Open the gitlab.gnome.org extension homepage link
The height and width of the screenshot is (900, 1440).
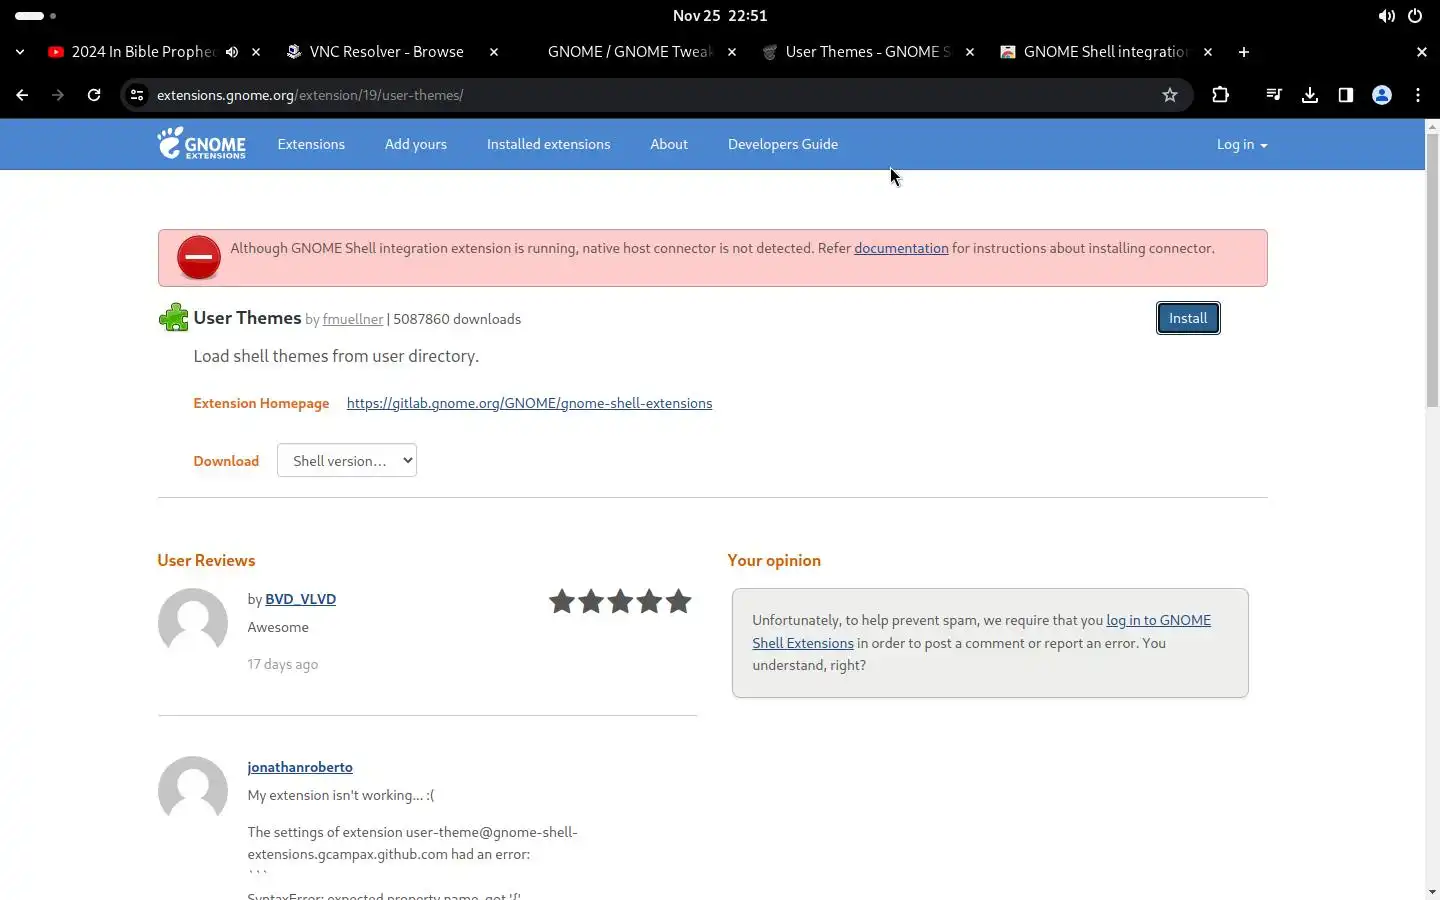(529, 403)
